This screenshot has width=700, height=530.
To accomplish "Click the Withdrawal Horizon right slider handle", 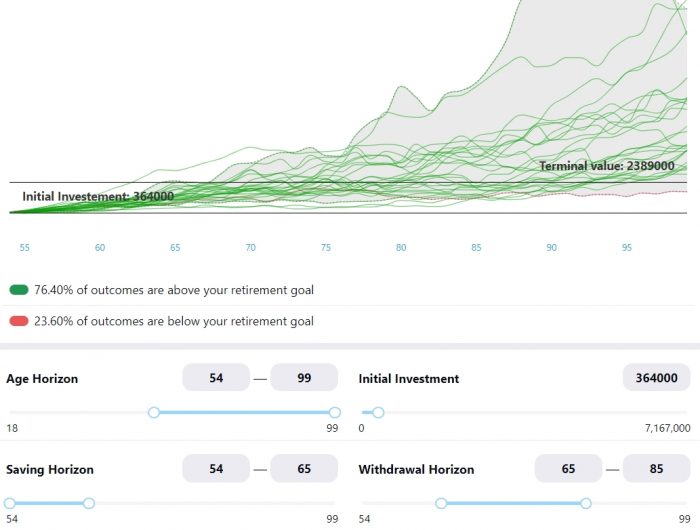I will click(x=586, y=503).
